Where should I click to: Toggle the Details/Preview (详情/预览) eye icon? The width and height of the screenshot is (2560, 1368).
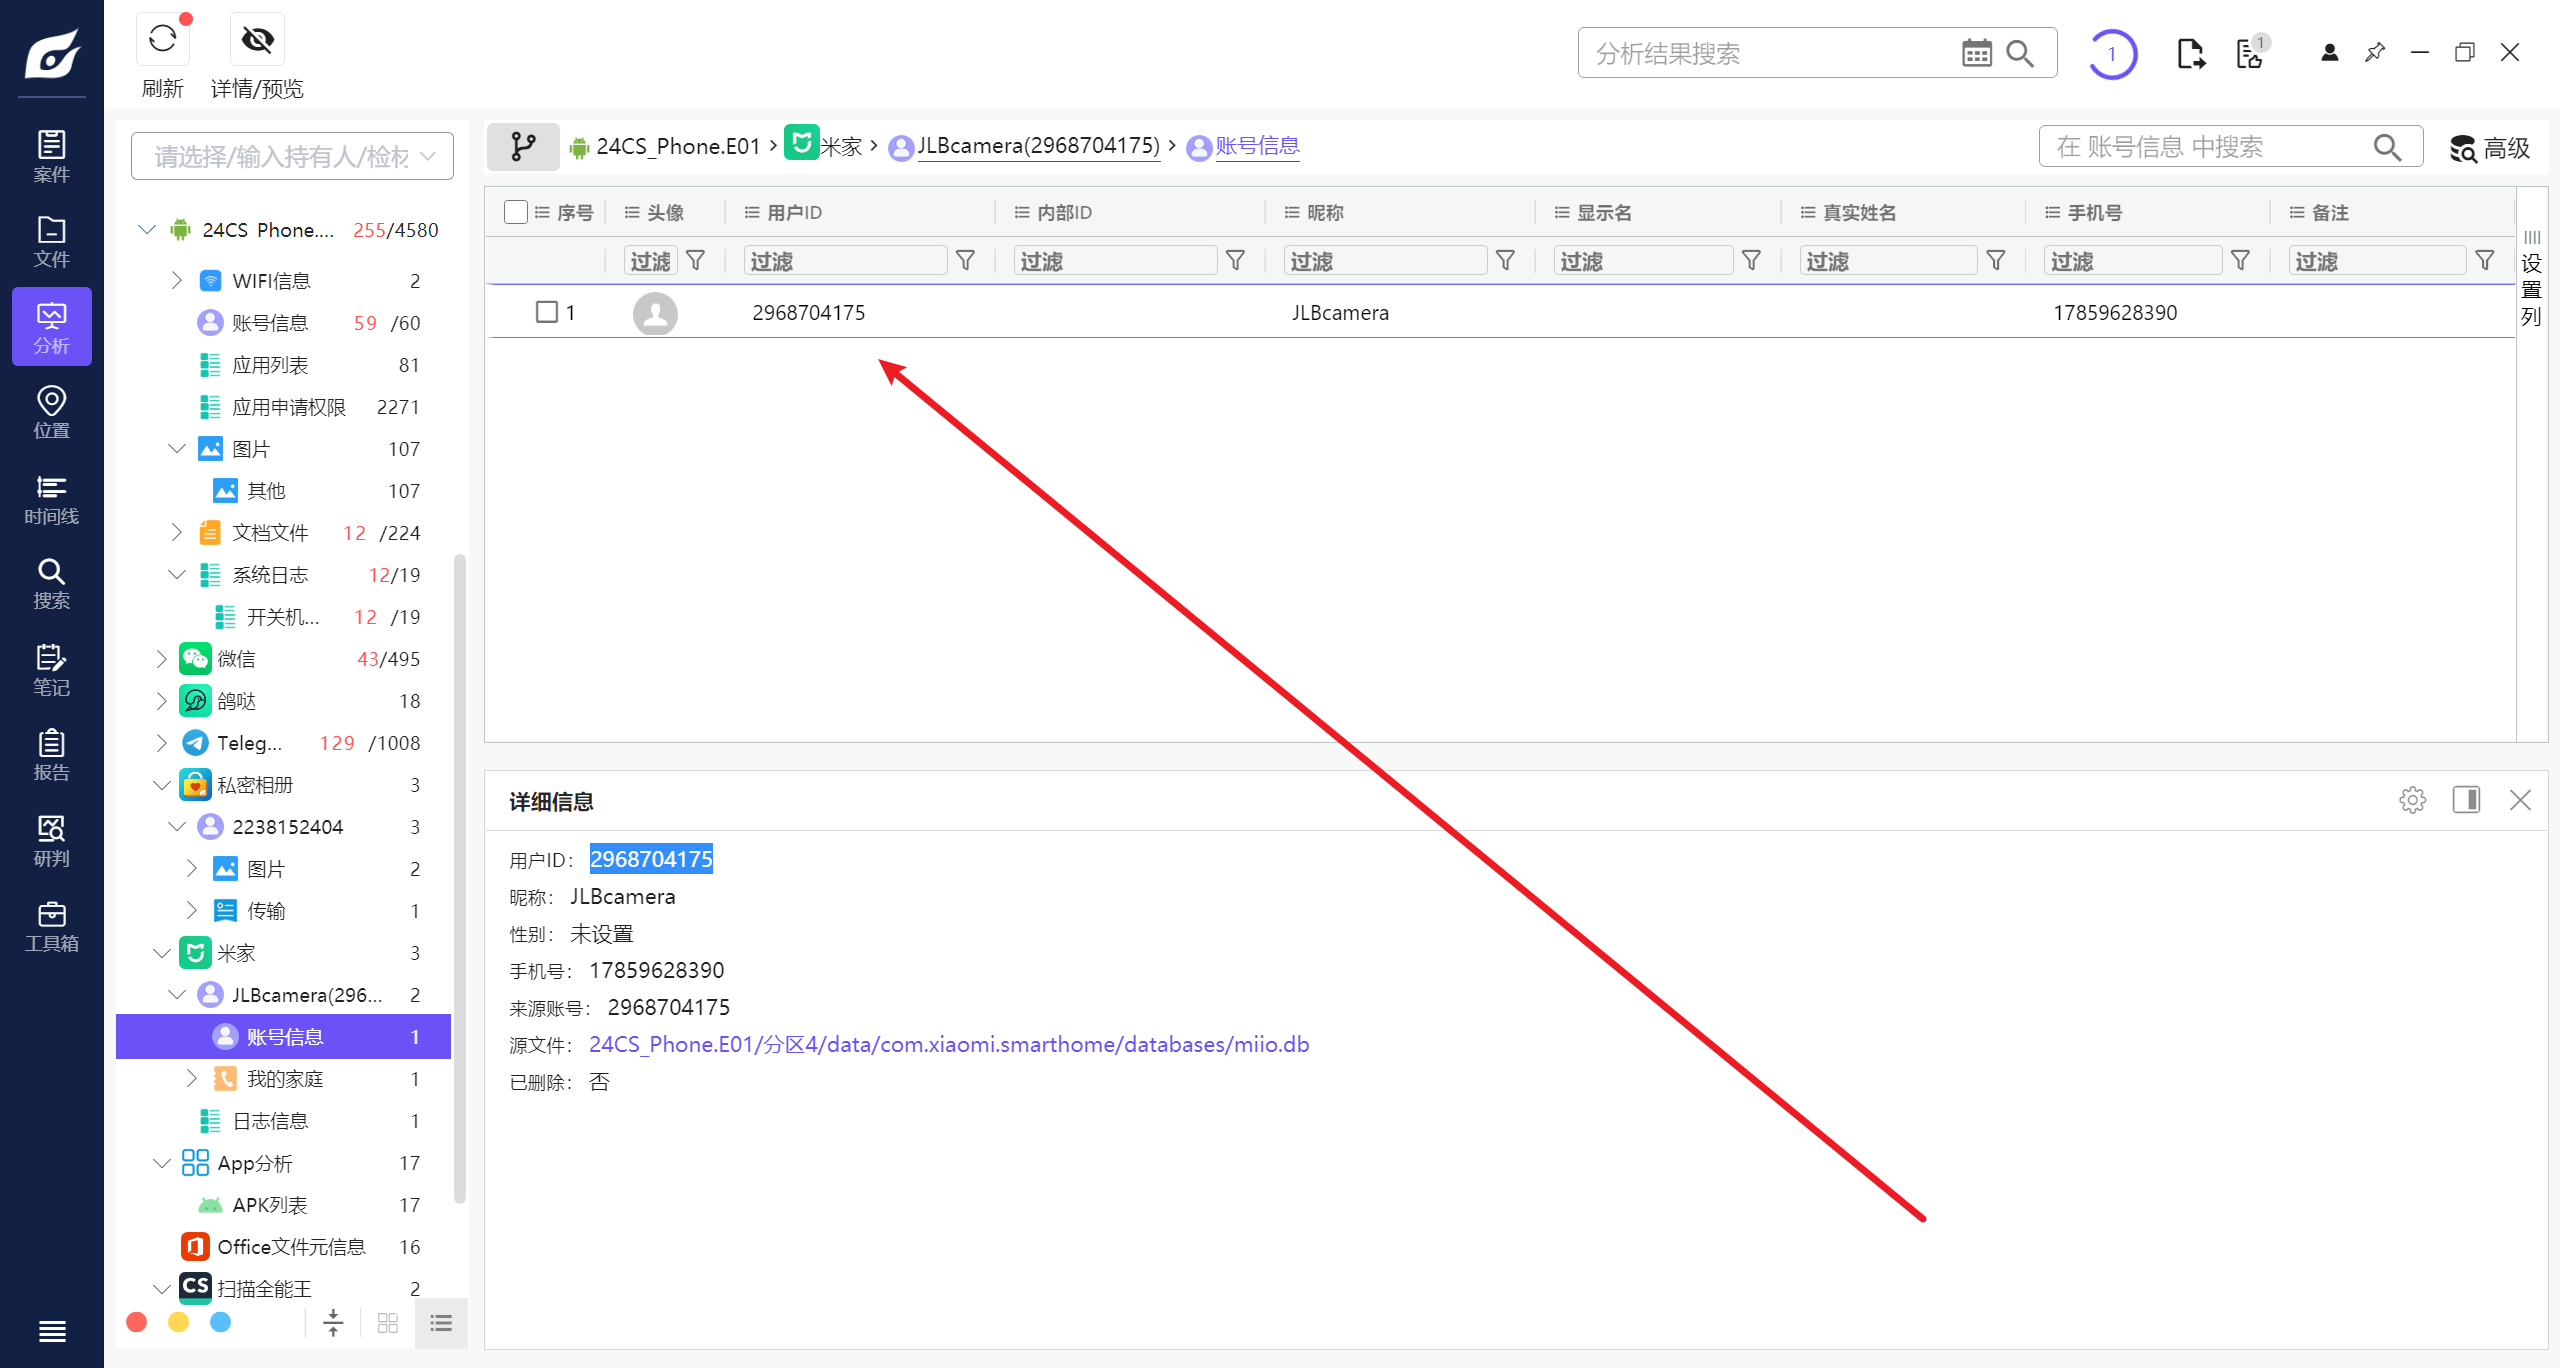[x=257, y=41]
